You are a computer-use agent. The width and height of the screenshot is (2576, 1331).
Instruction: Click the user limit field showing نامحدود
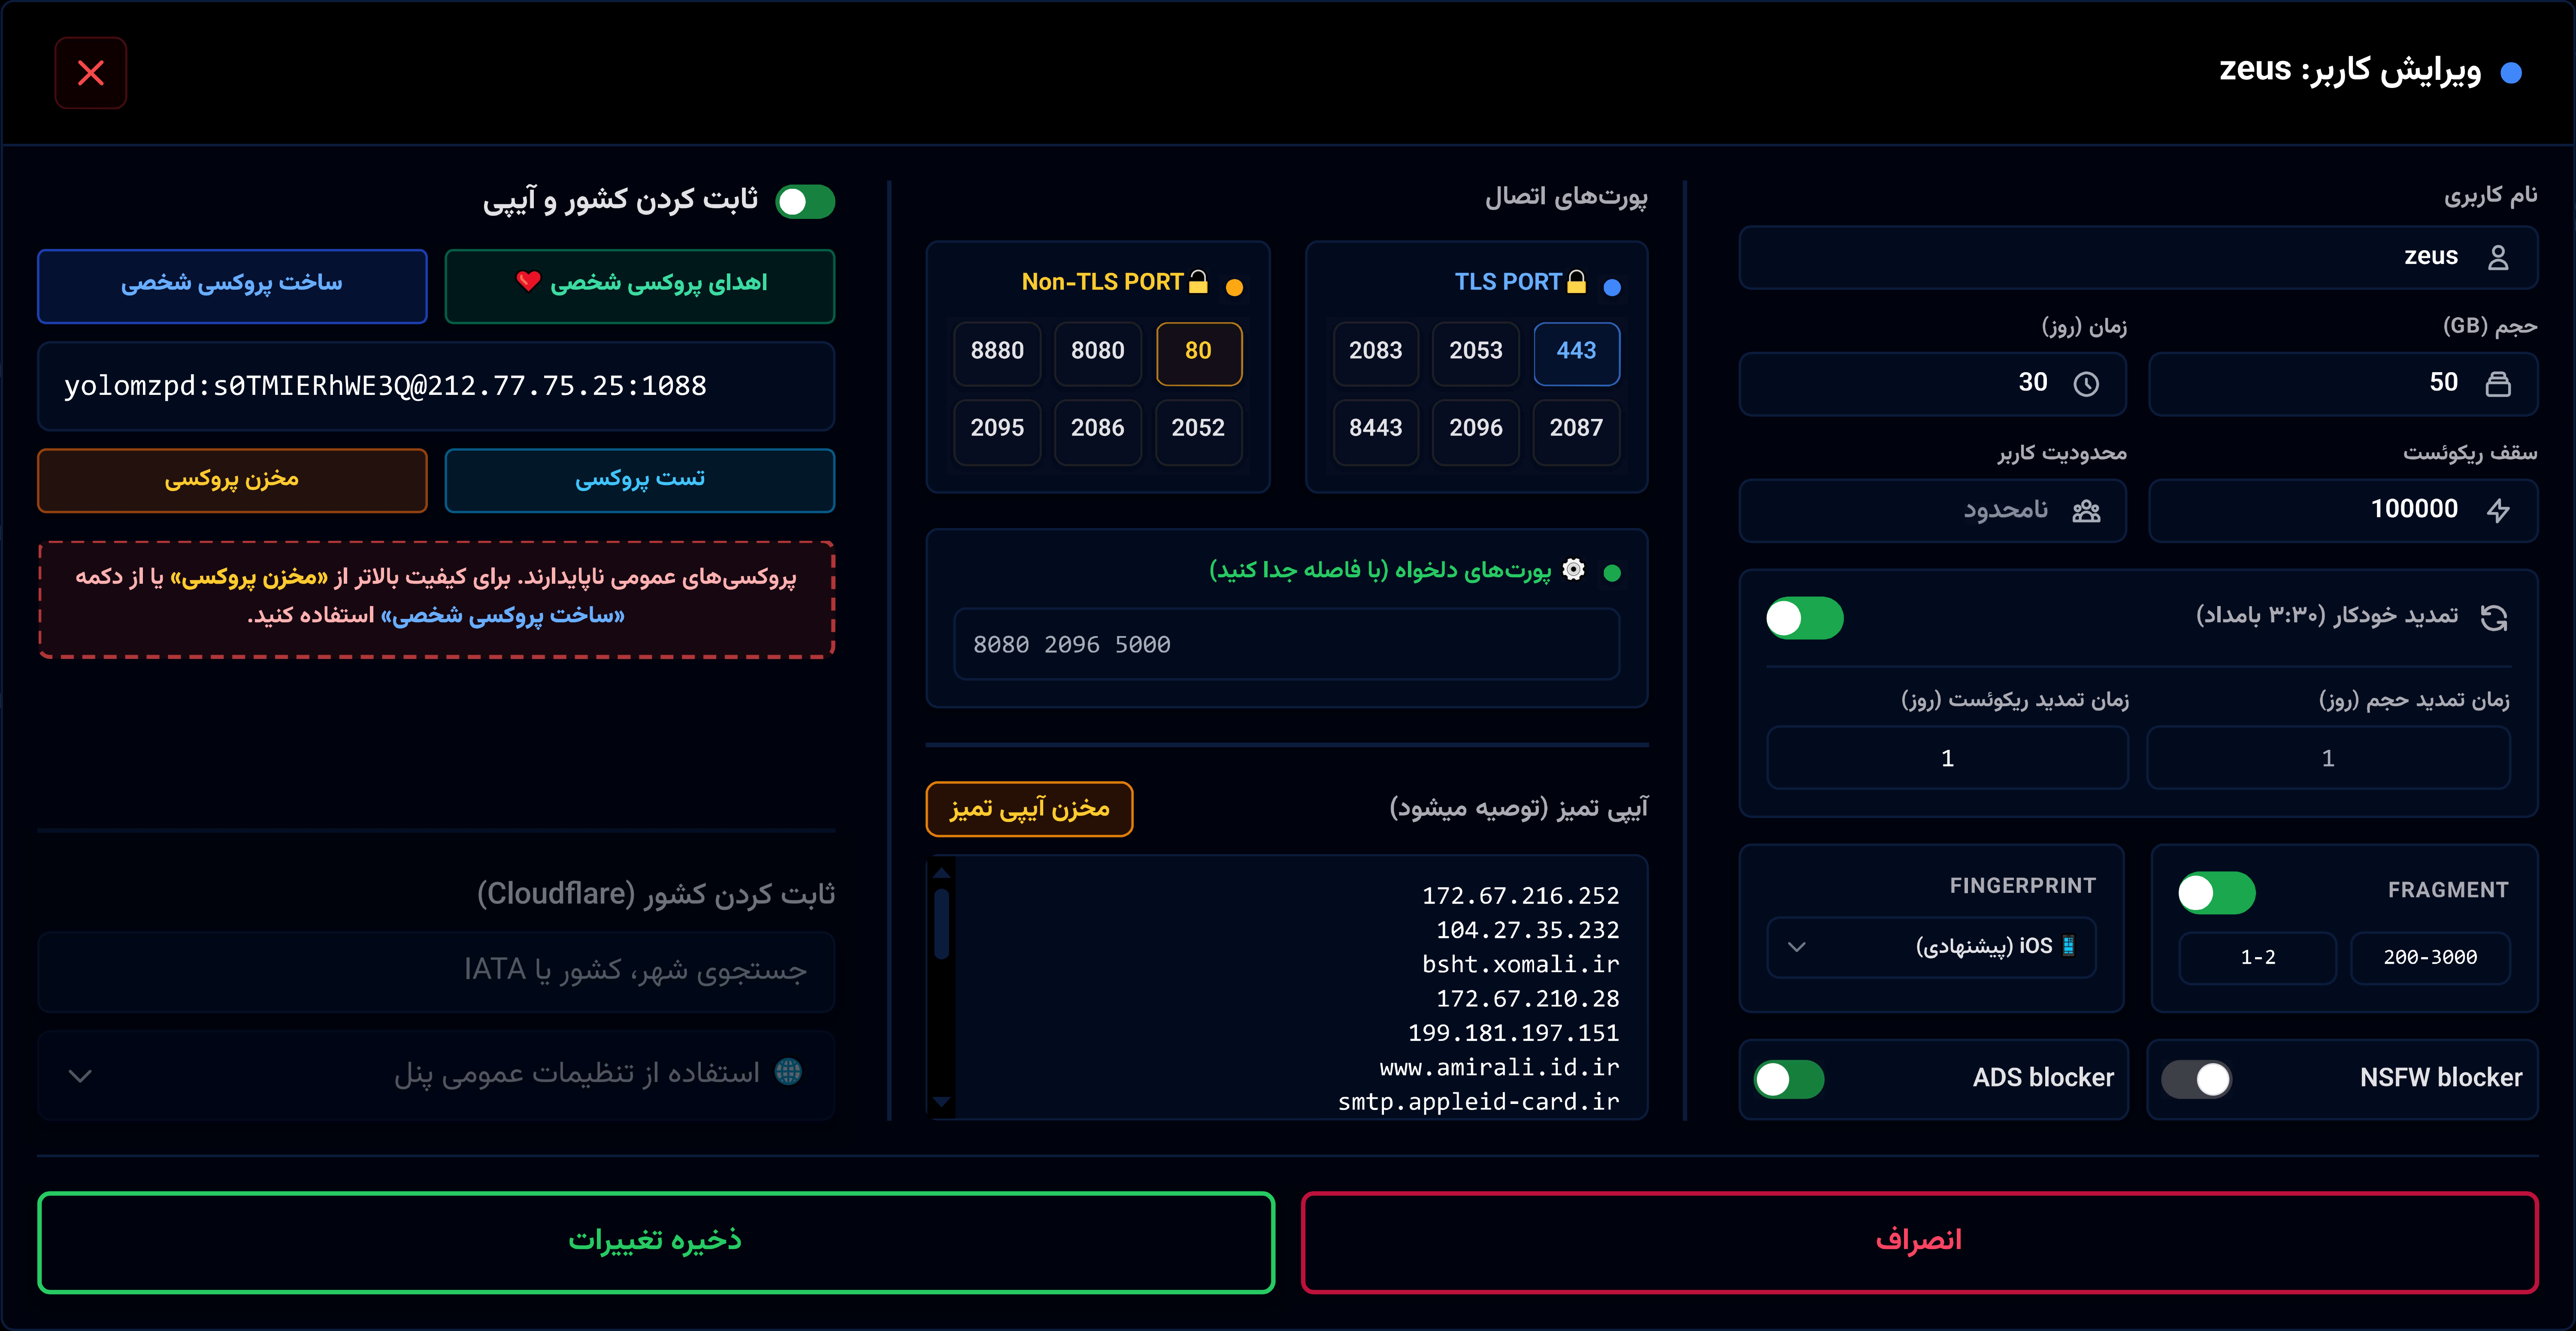tap(1933, 511)
